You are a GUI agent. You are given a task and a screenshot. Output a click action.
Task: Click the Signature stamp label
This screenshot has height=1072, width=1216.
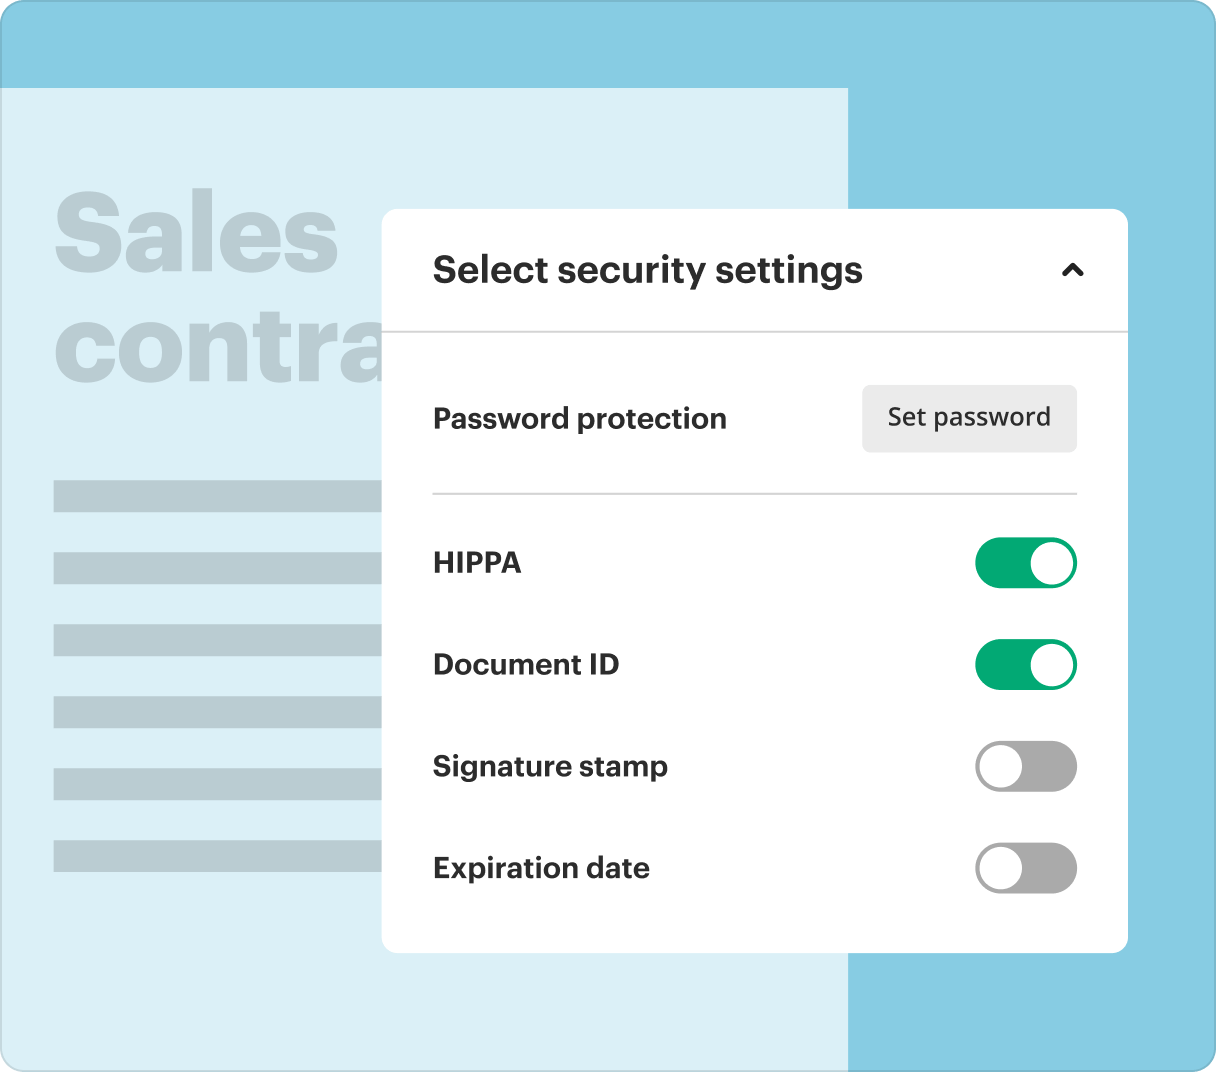[550, 766]
